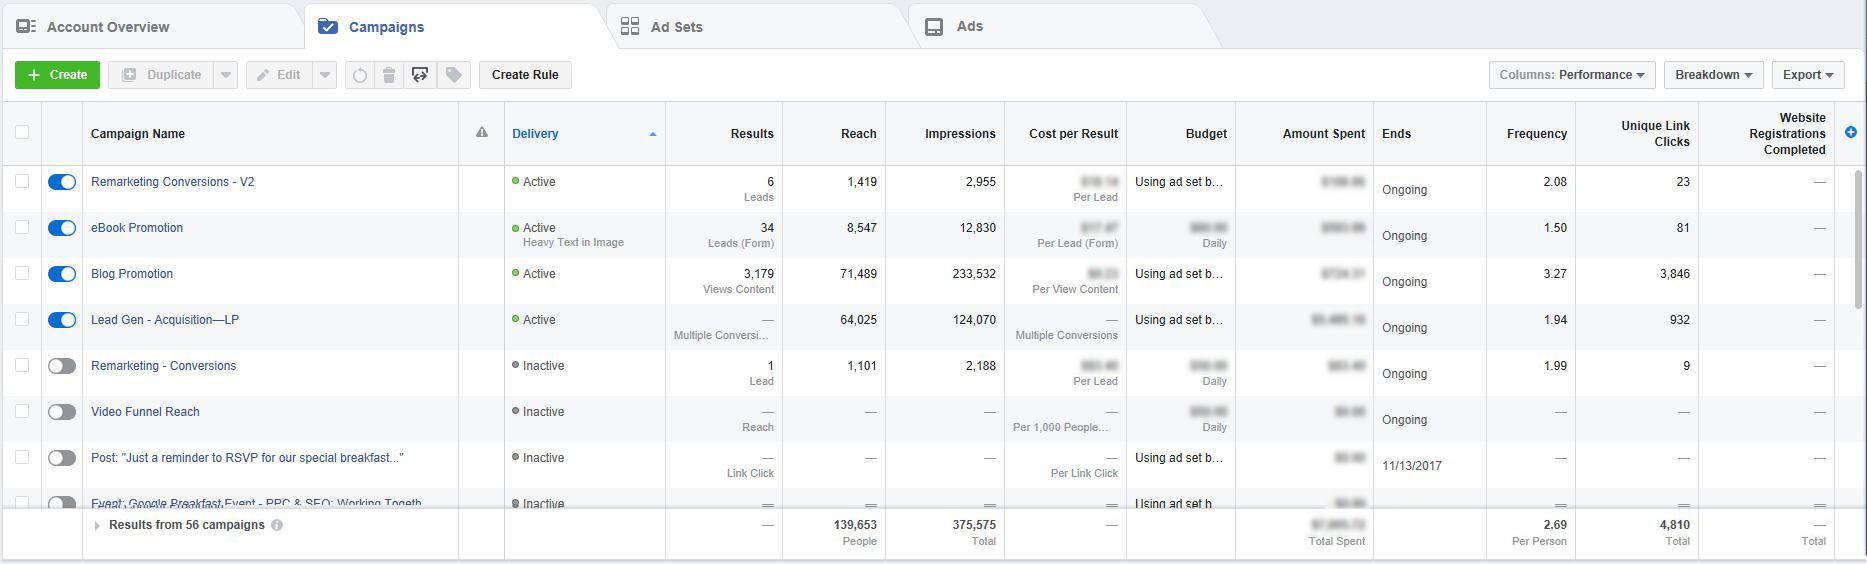The height and width of the screenshot is (564, 1867).
Task: Click the Ads tab icon
Action: coord(934,27)
